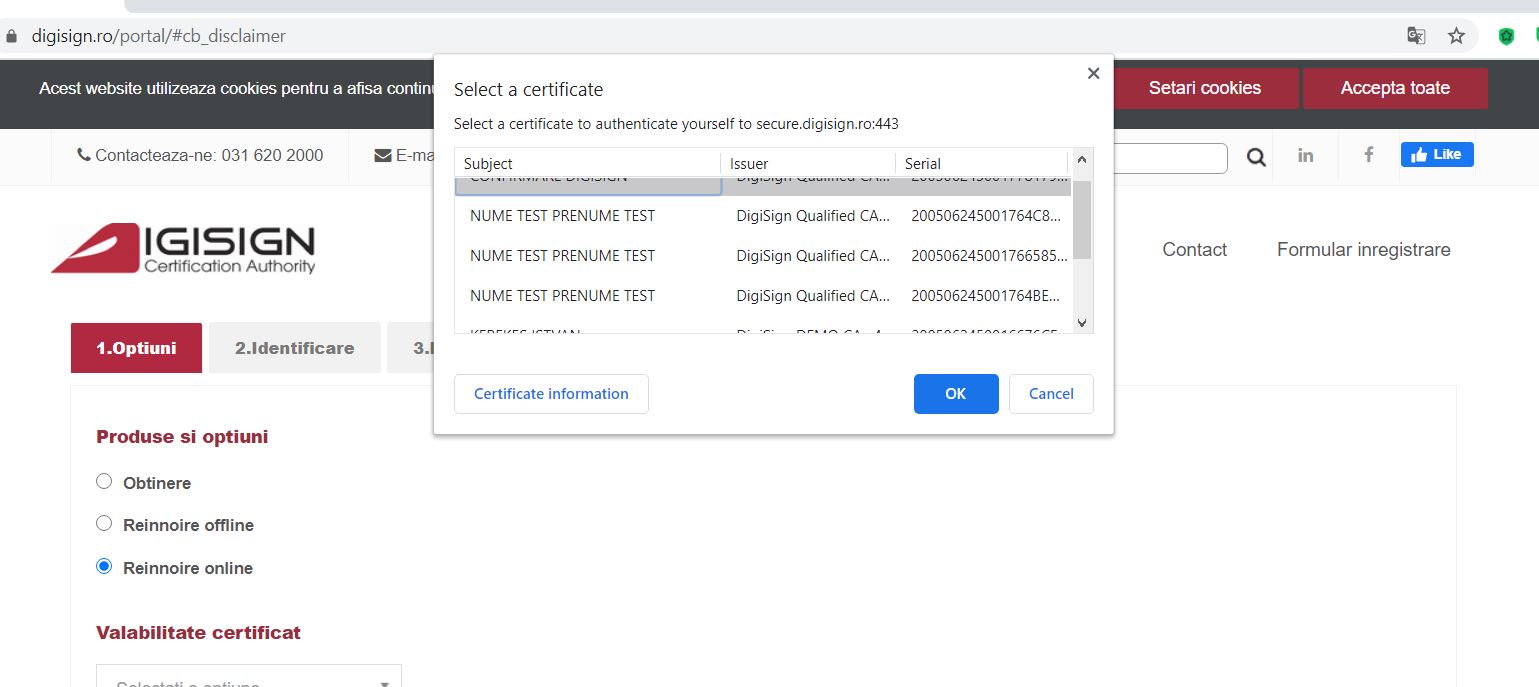Viewport: 1539px width, 687px height.
Task: Select the Reinnoire online radio option
Action: 104,567
